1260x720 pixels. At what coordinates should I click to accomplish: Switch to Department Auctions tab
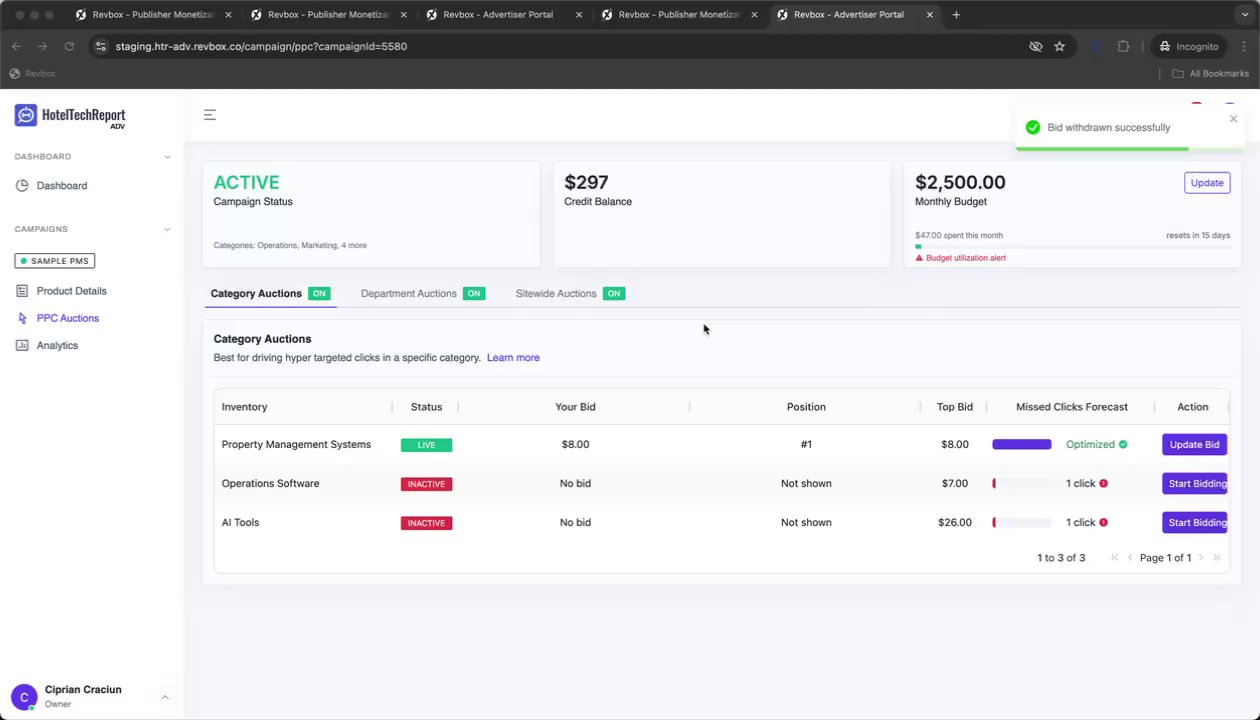pyautogui.click(x=408, y=293)
